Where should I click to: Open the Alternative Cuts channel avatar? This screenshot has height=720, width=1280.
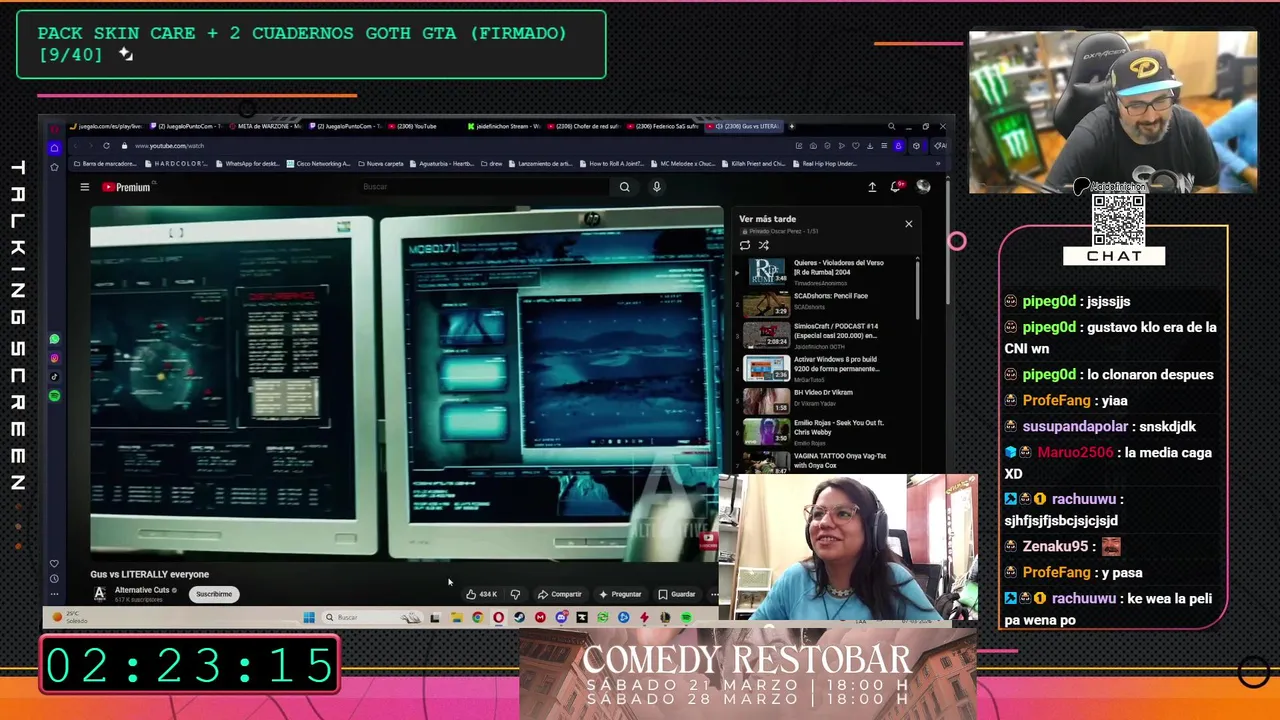click(99, 593)
